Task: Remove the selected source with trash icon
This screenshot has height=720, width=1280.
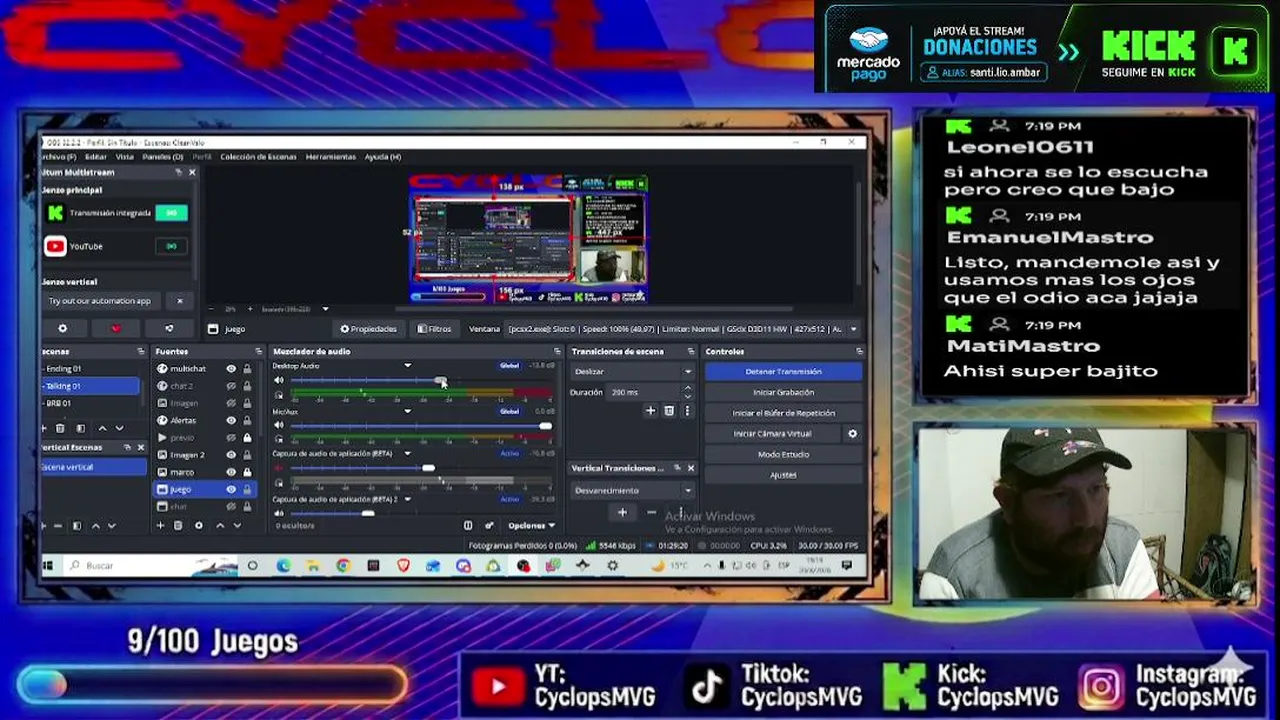Action: click(x=178, y=525)
